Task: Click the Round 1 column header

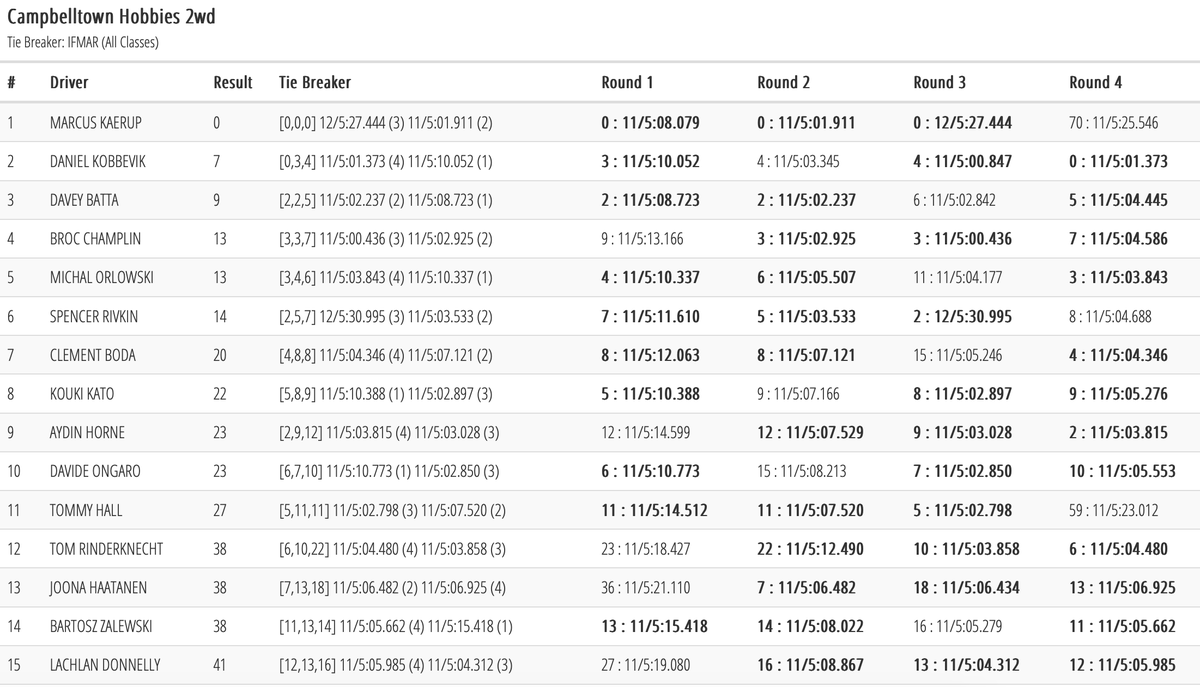Action: point(627,82)
